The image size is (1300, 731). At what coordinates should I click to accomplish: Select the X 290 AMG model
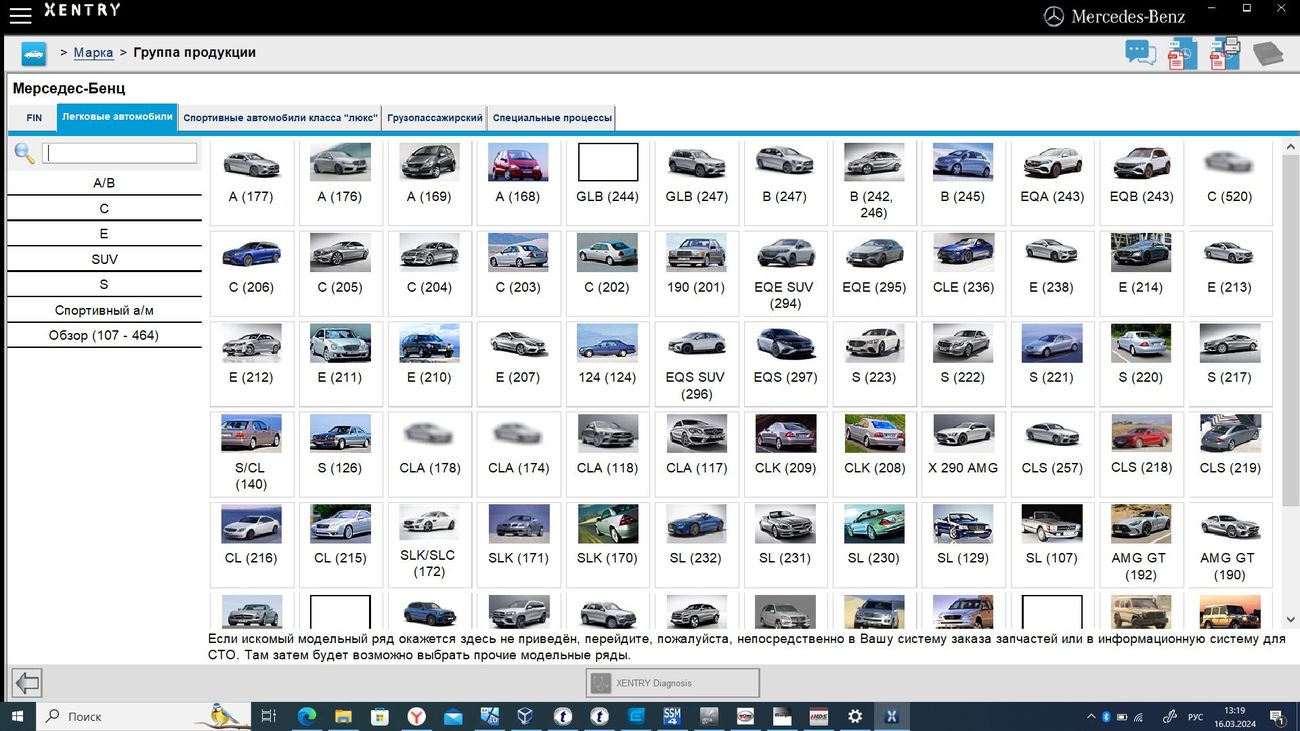(963, 454)
